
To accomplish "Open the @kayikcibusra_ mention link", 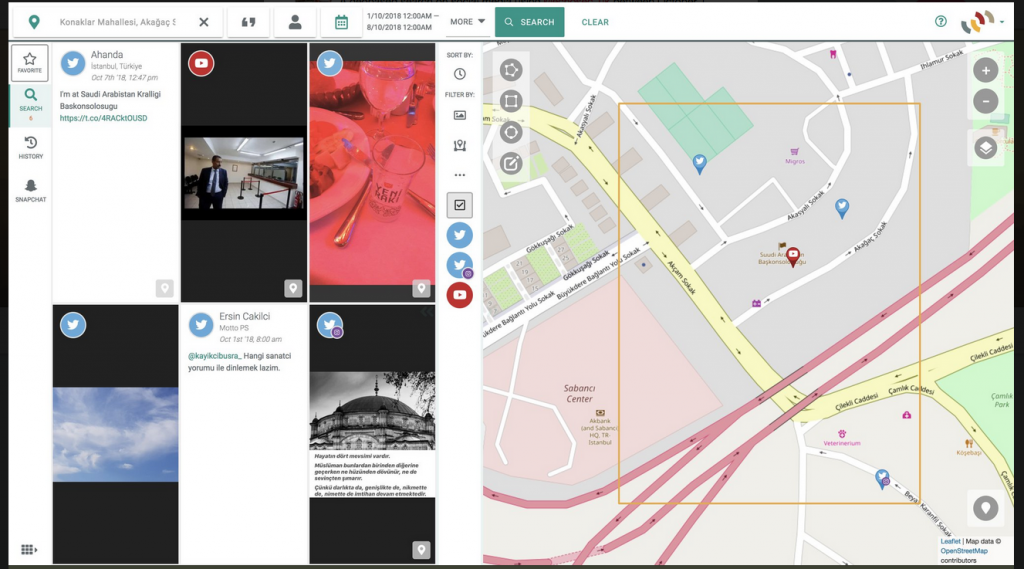I will point(215,356).
